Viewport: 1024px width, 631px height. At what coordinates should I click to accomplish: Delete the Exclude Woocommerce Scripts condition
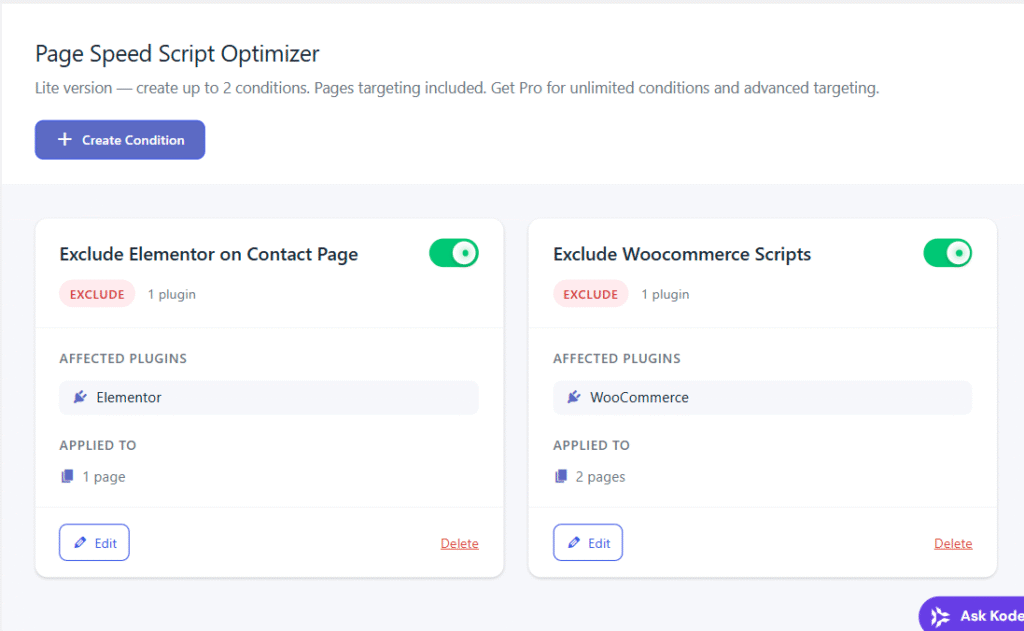(x=953, y=544)
